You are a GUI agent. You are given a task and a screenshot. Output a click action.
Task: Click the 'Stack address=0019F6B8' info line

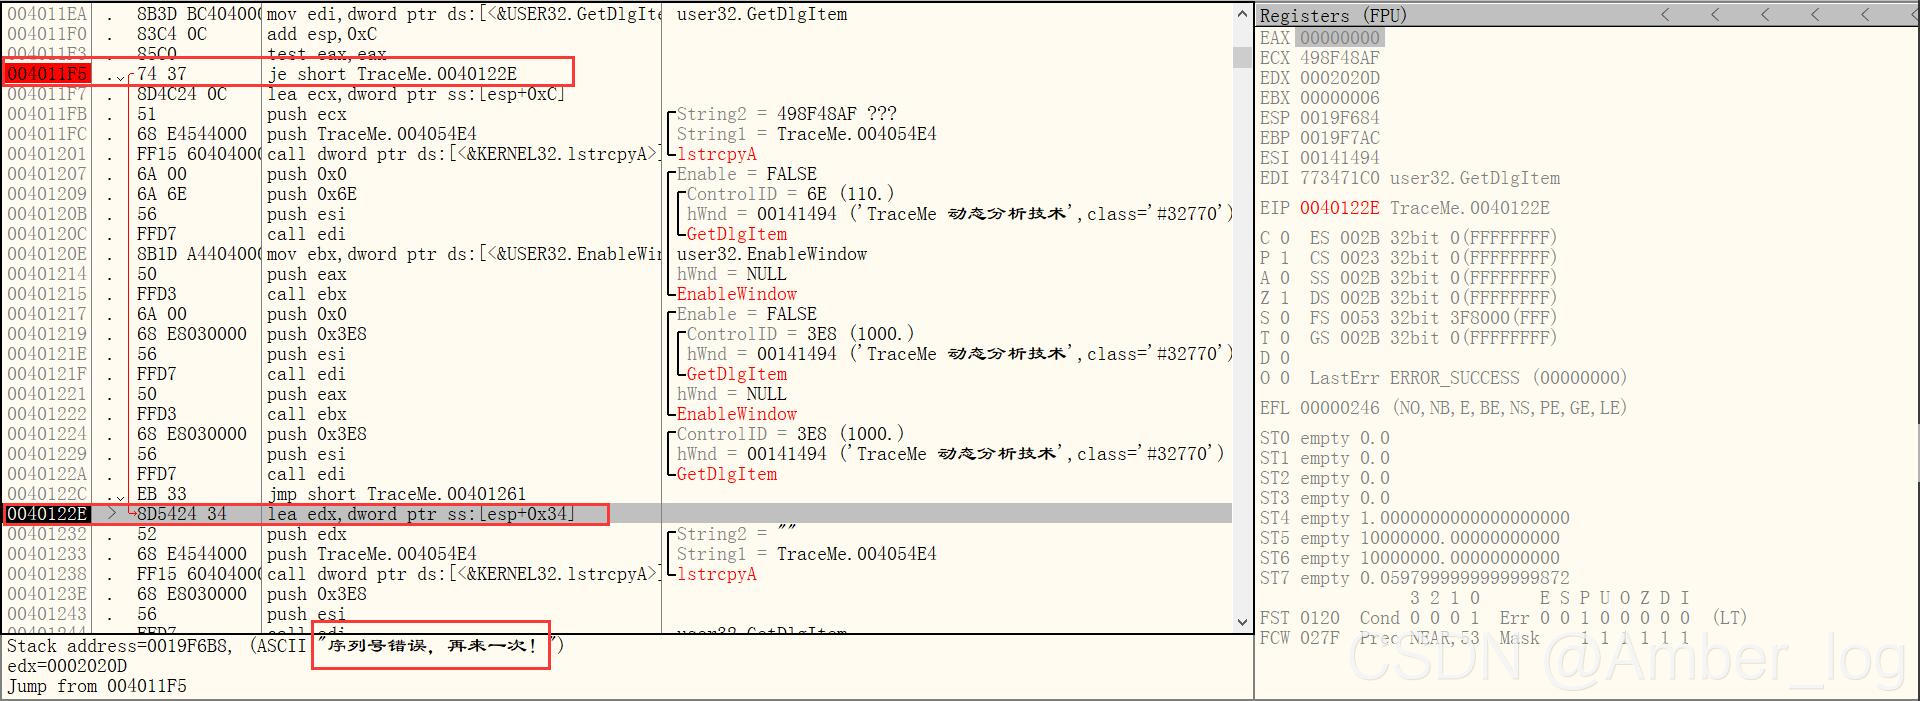pos(285,646)
